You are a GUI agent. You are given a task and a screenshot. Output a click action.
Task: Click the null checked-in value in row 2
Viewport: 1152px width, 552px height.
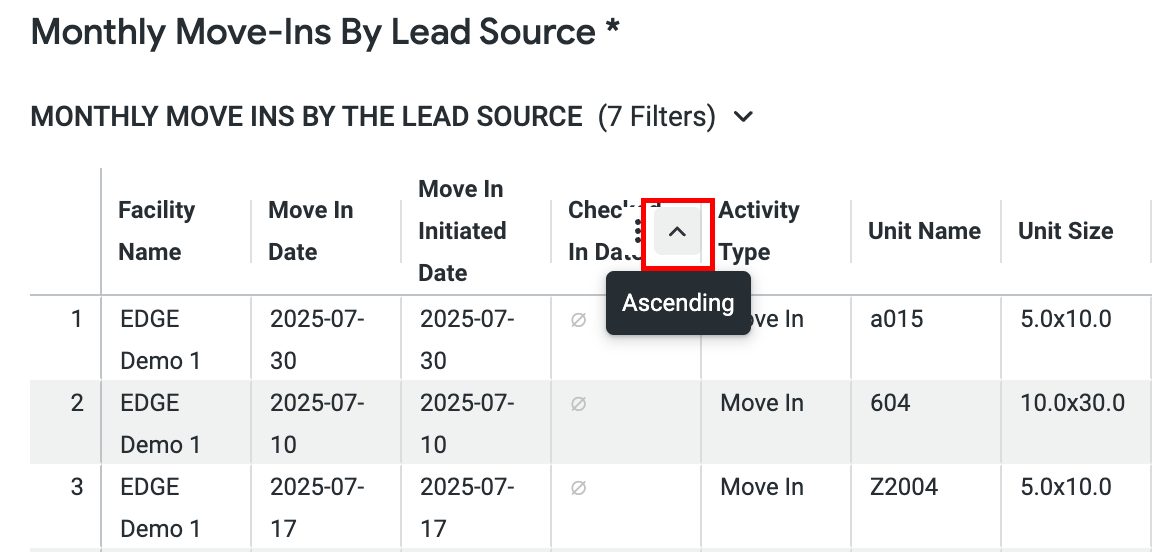(578, 404)
